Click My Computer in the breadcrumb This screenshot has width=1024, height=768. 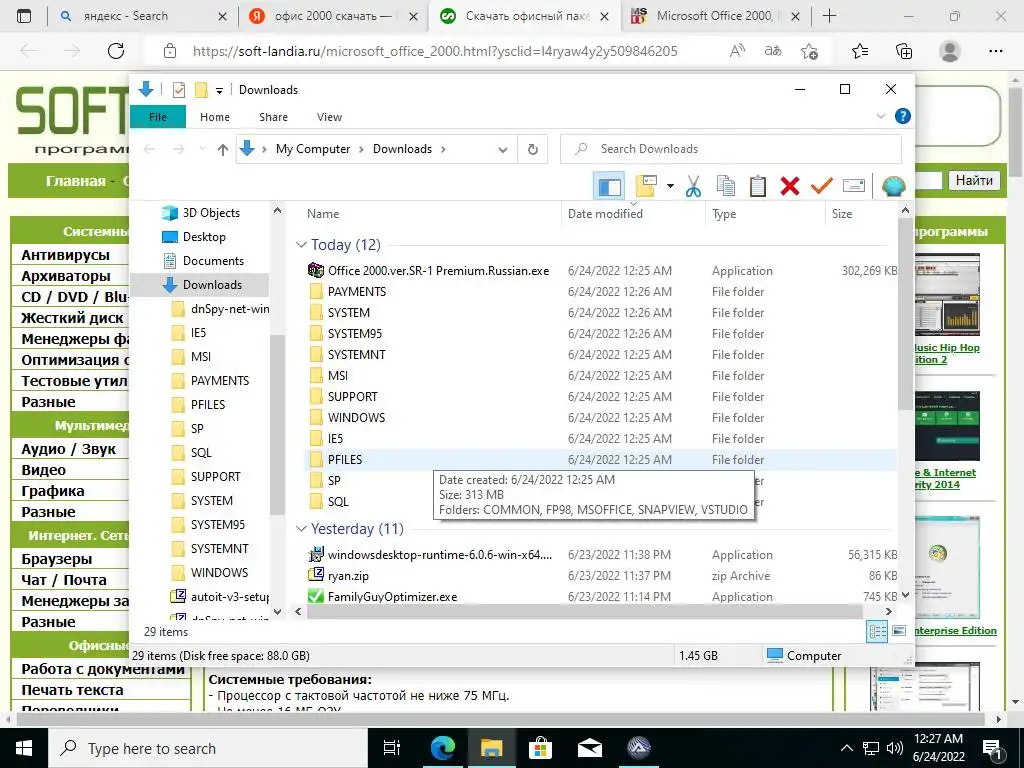tap(313, 149)
